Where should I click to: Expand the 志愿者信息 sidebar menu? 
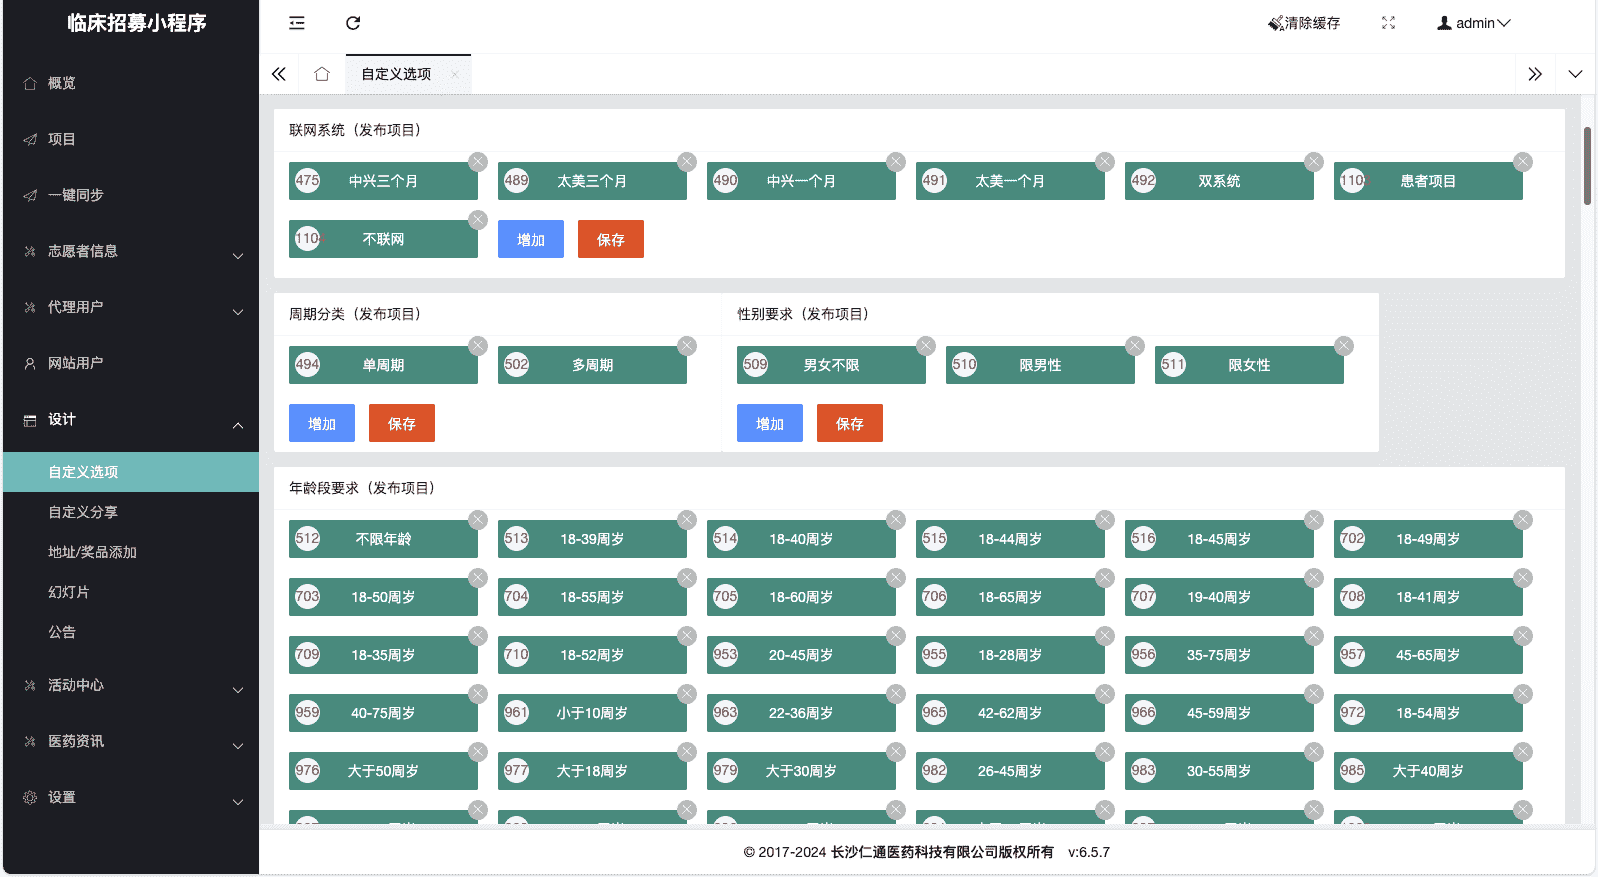pyautogui.click(x=130, y=251)
